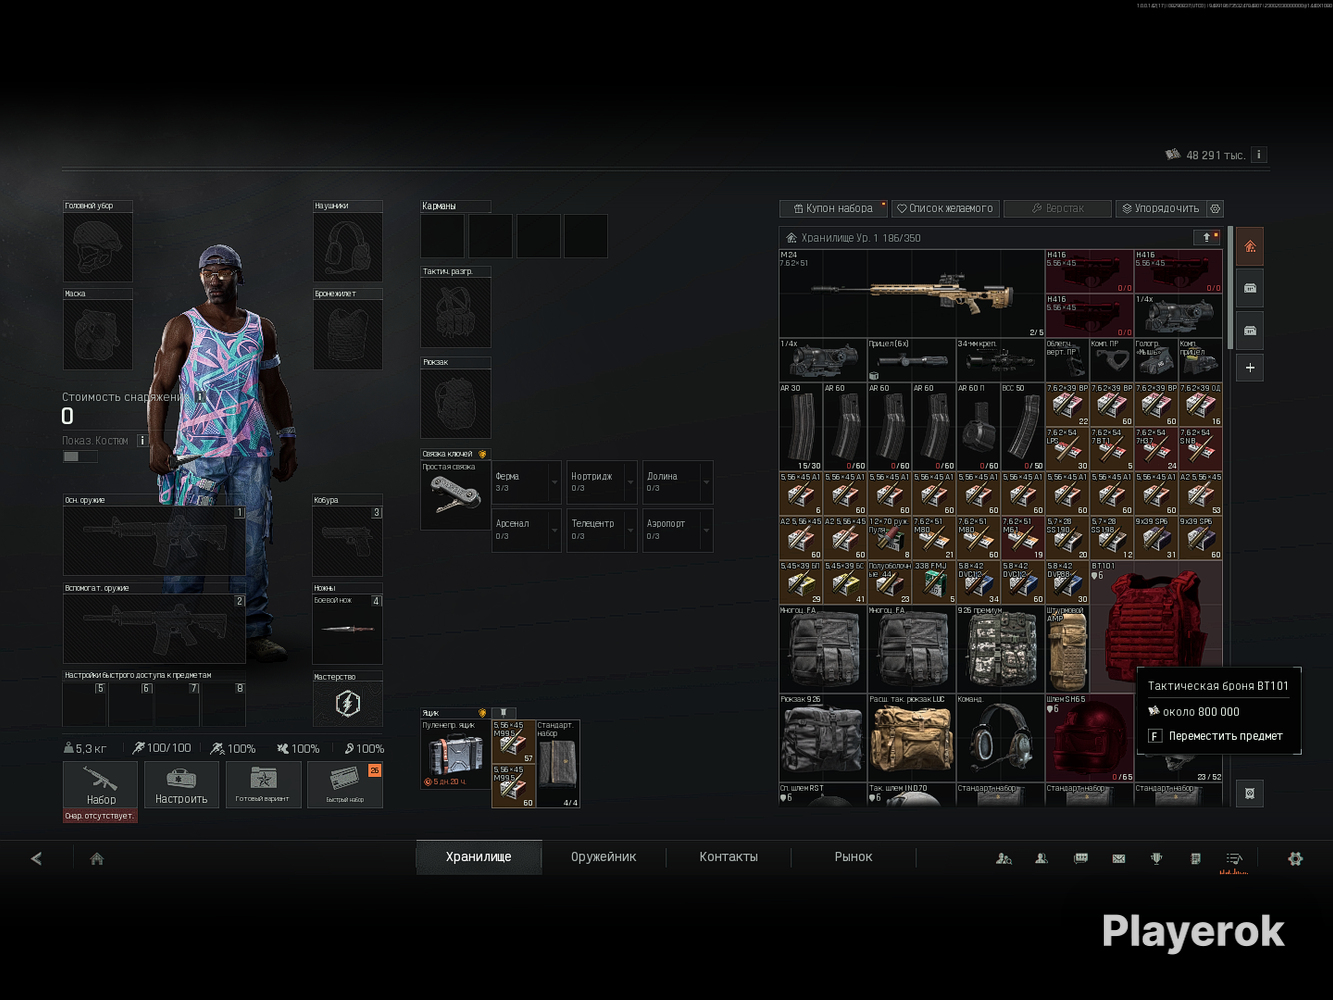This screenshot has height=1000, width=1333.
Task: Open the friends list person icon
Action: point(1042,858)
